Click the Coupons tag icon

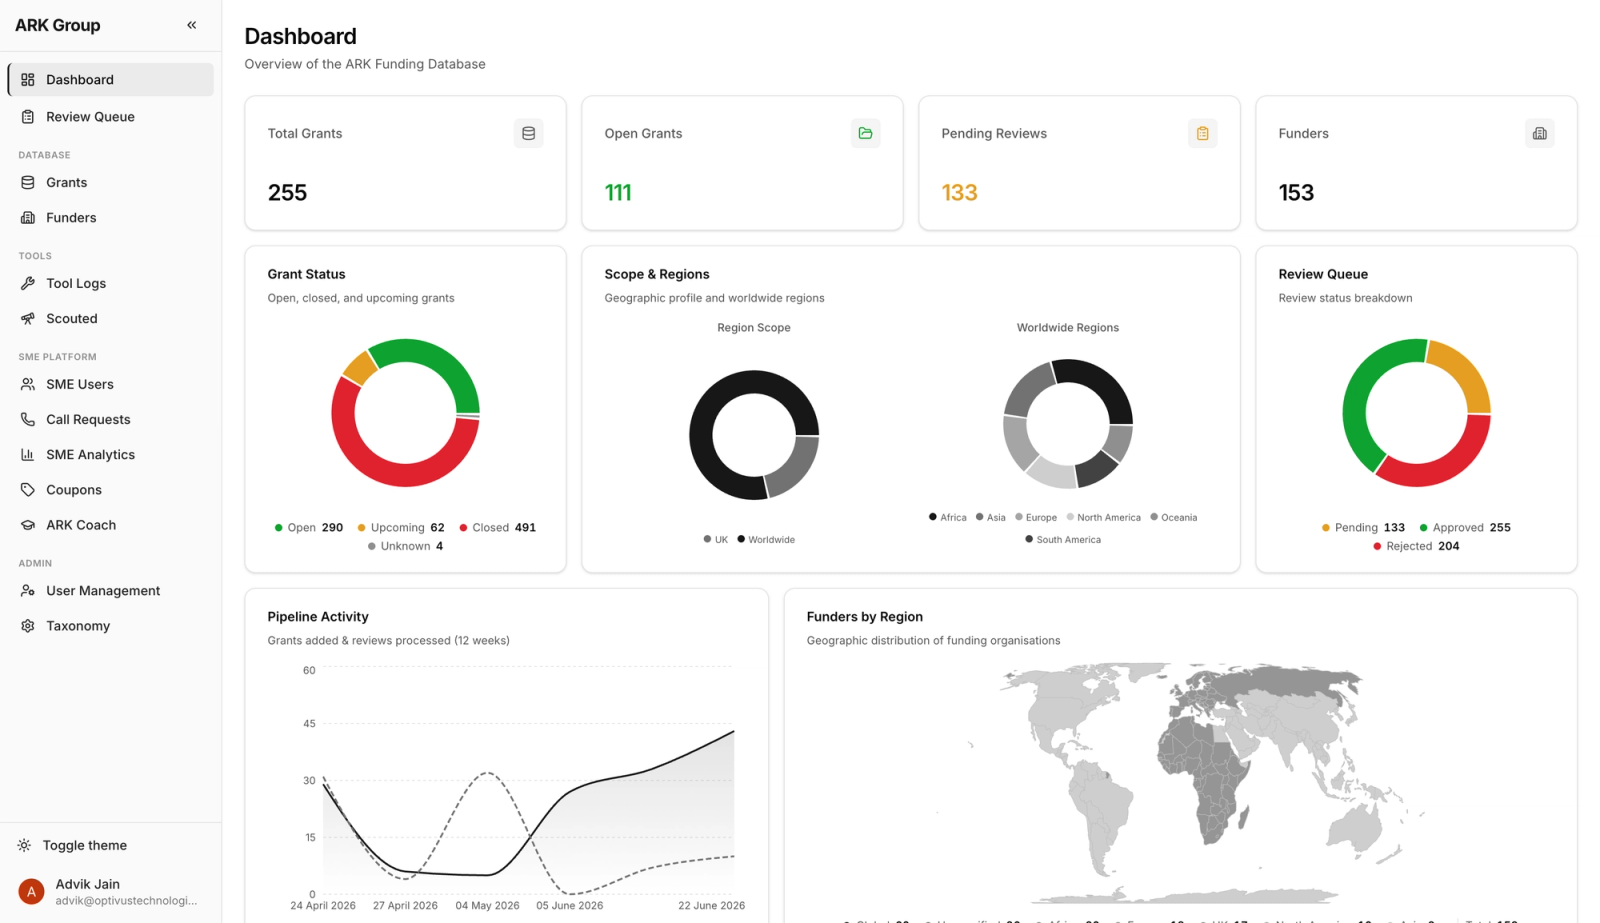click(x=28, y=490)
